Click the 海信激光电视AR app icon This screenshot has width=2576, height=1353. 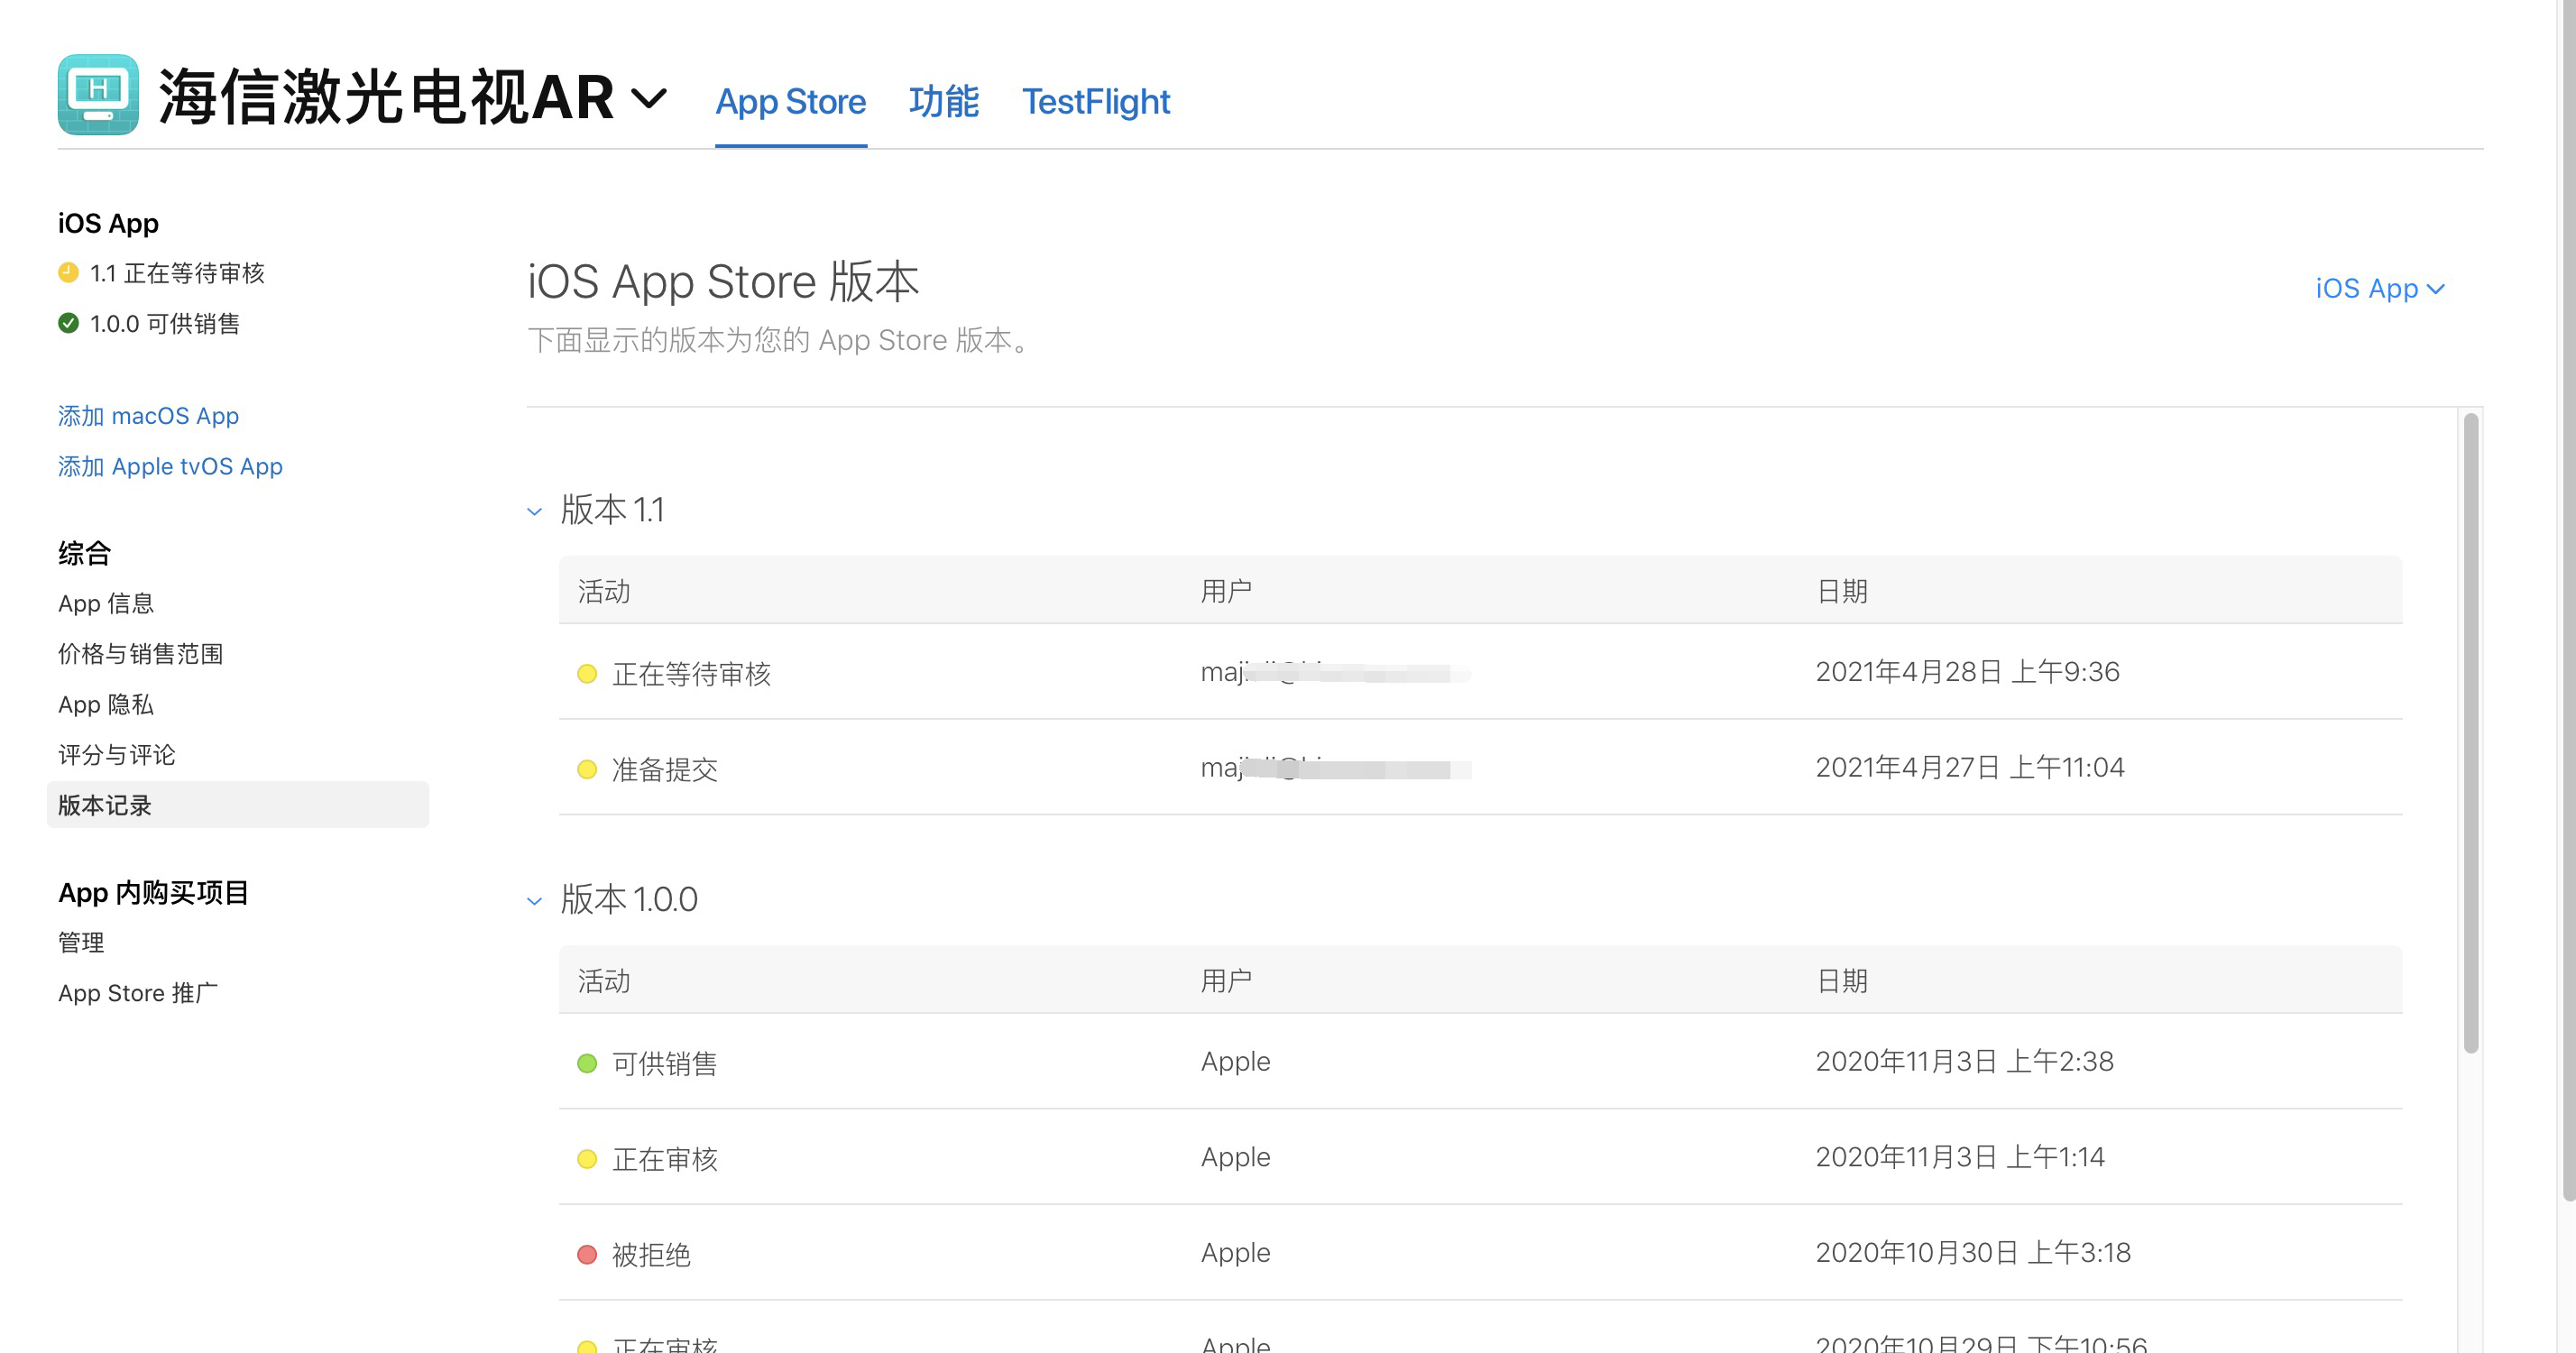98,95
